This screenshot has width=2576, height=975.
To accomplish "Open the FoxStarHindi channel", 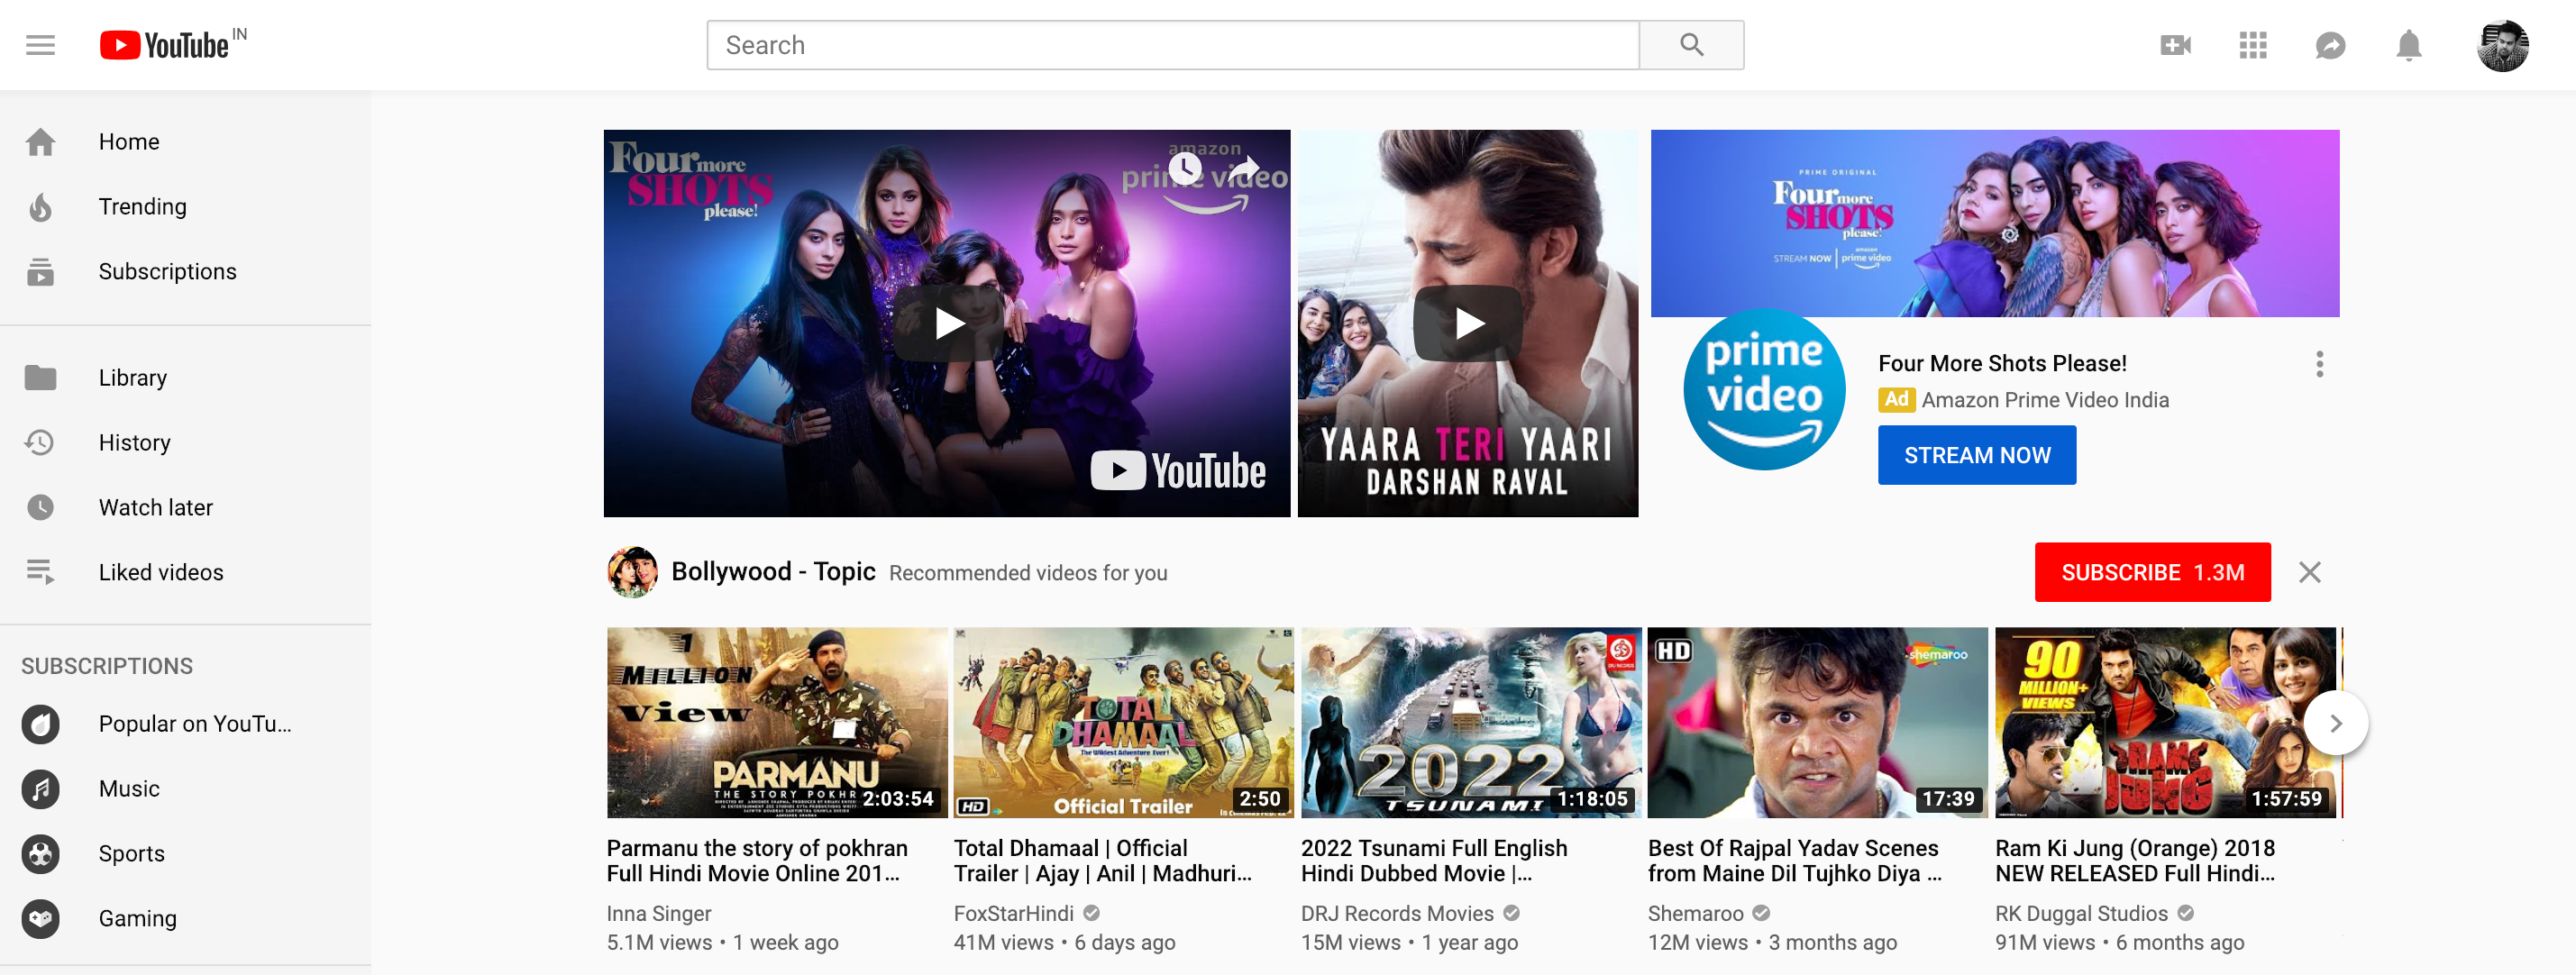I will [1013, 914].
